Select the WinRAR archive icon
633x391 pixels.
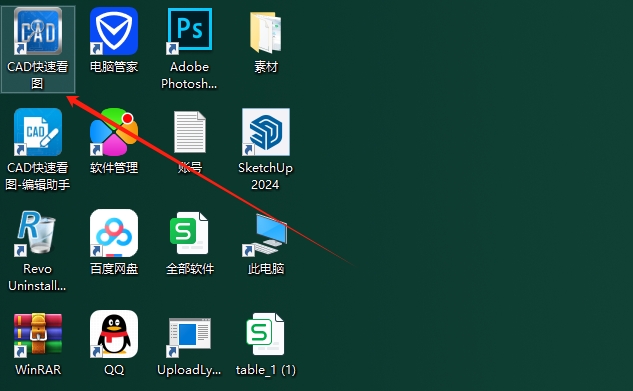coord(38,334)
